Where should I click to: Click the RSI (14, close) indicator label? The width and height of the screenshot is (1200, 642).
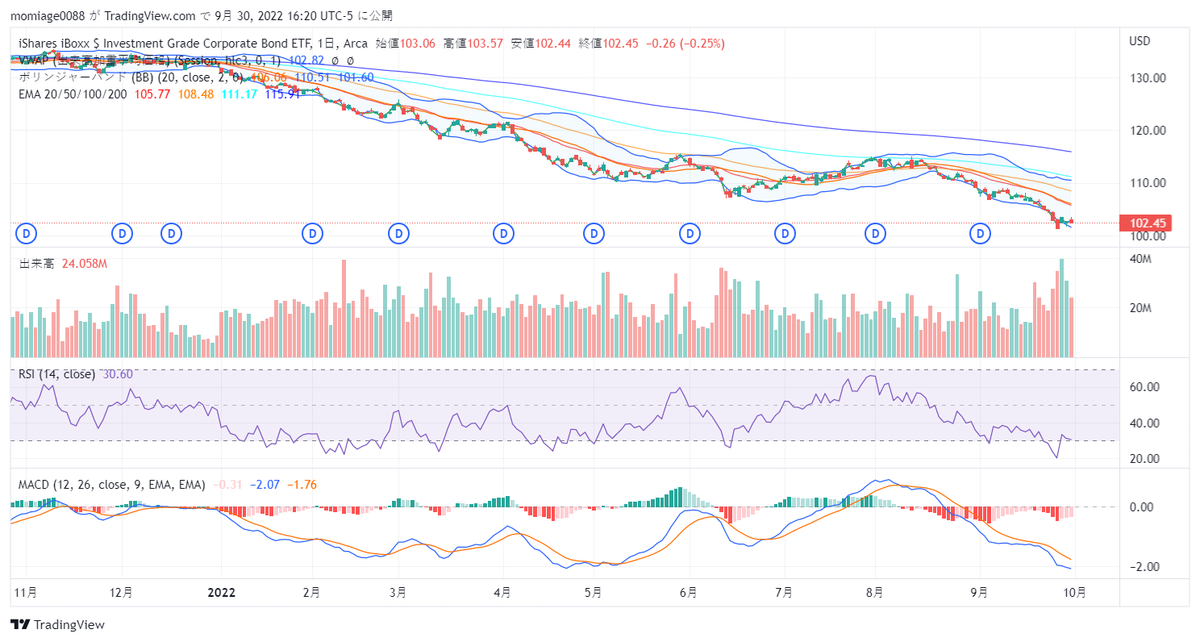coord(57,374)
